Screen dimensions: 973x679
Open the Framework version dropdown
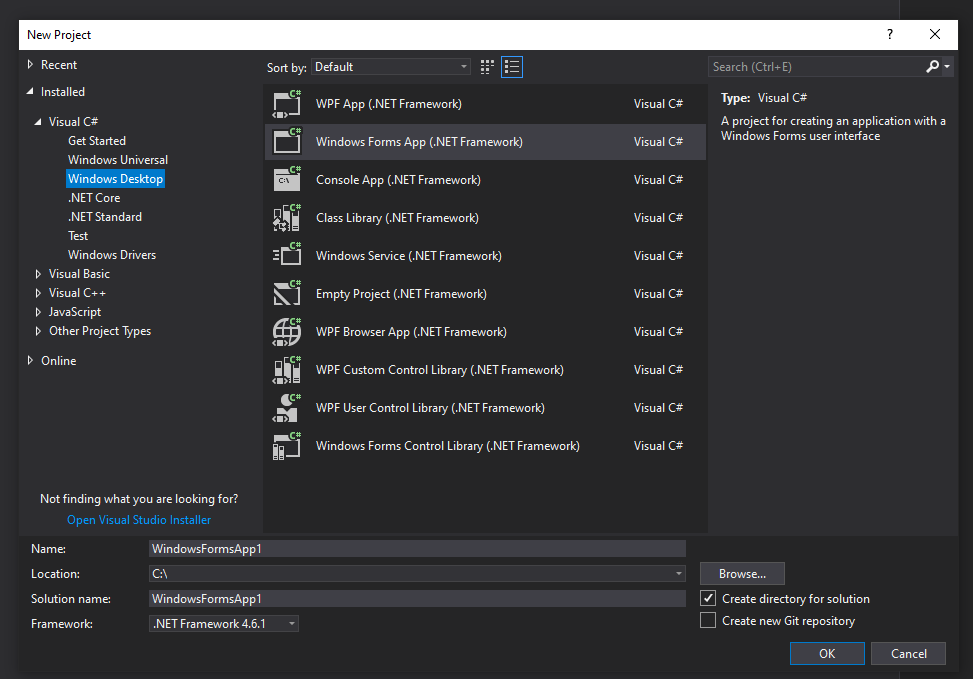[x=224, y=624]
